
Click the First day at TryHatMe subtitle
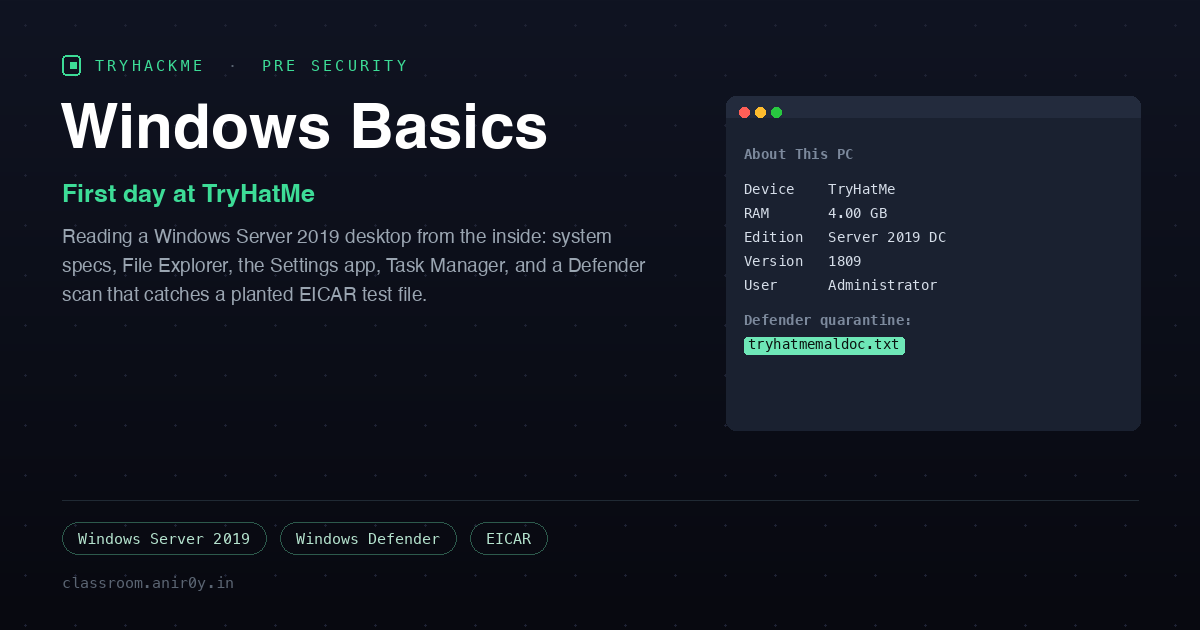click(188, 194)
